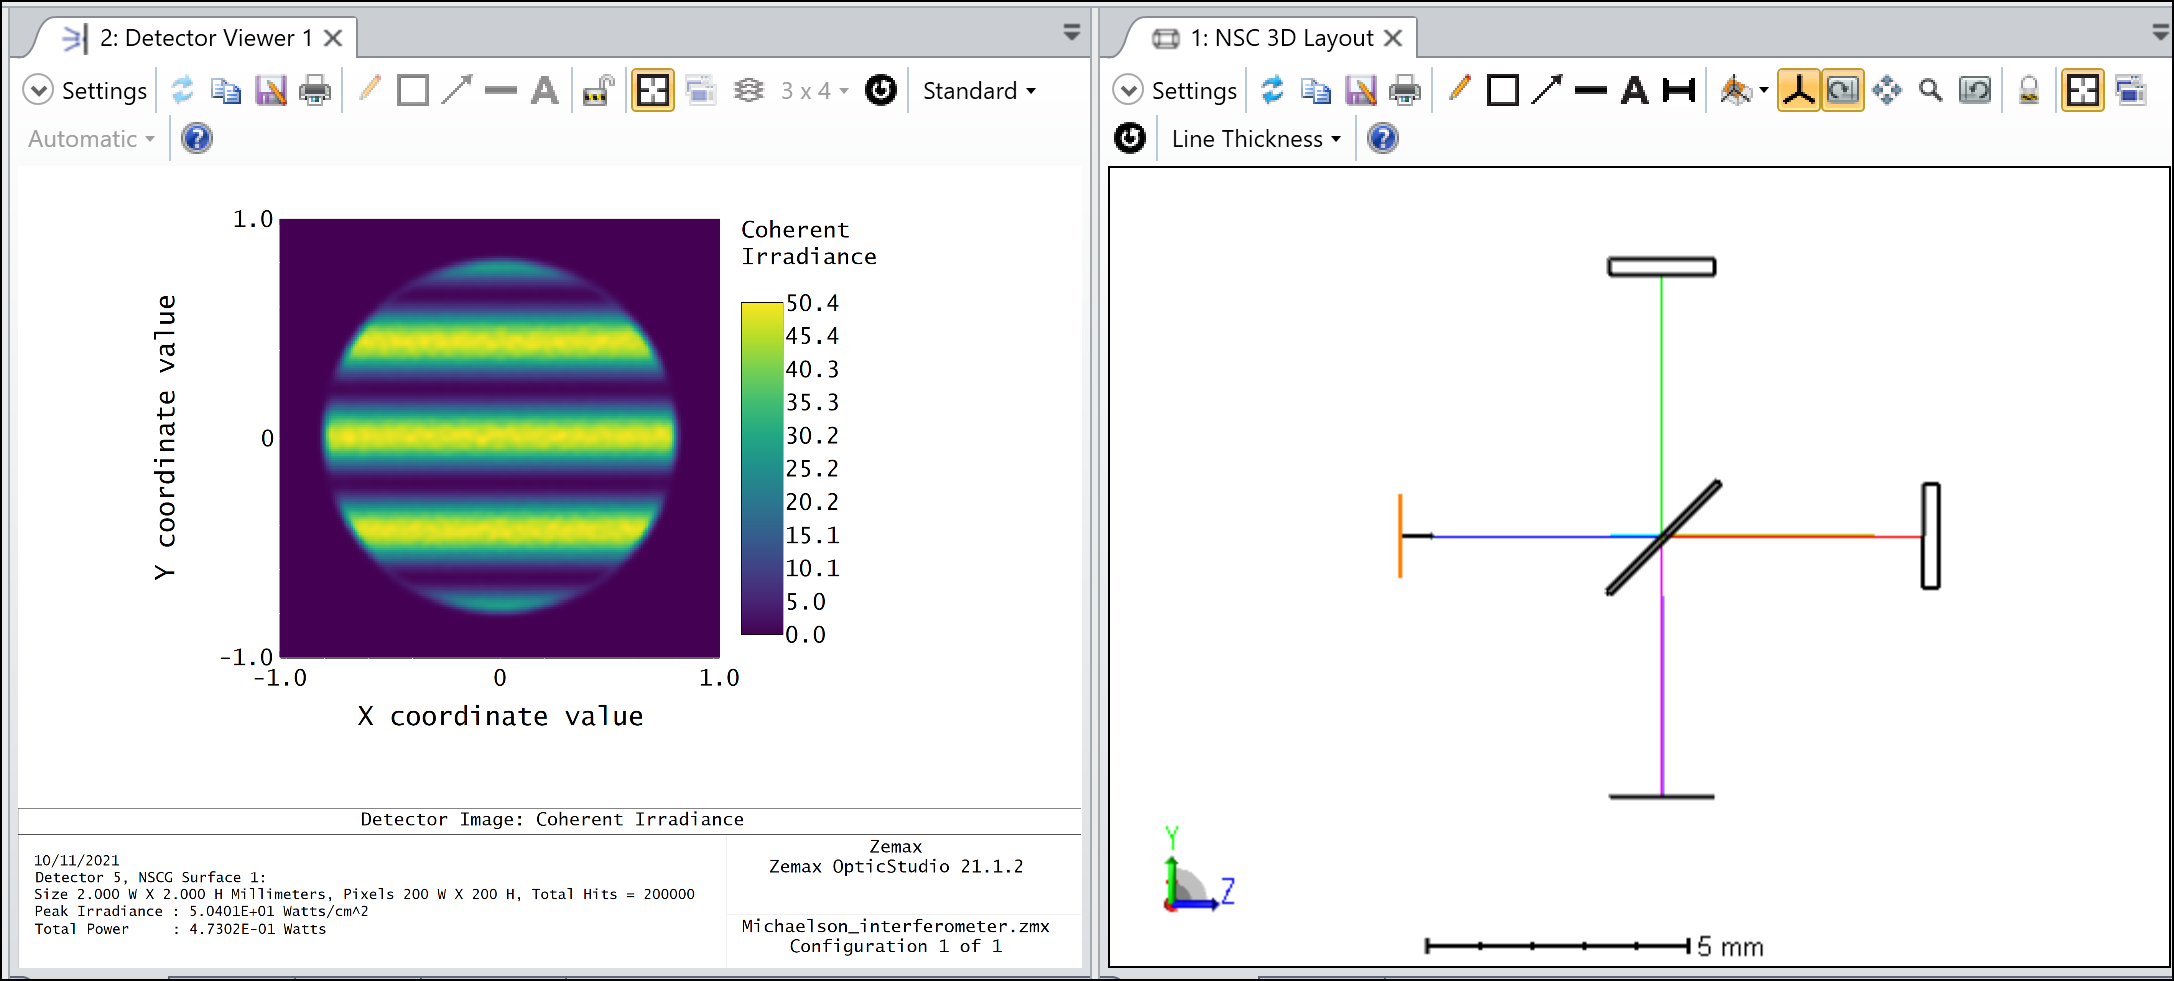Refresh the Detector Viewer window
The width and height of the screenshot is (2174, 981).
click(x=182, y=90)
